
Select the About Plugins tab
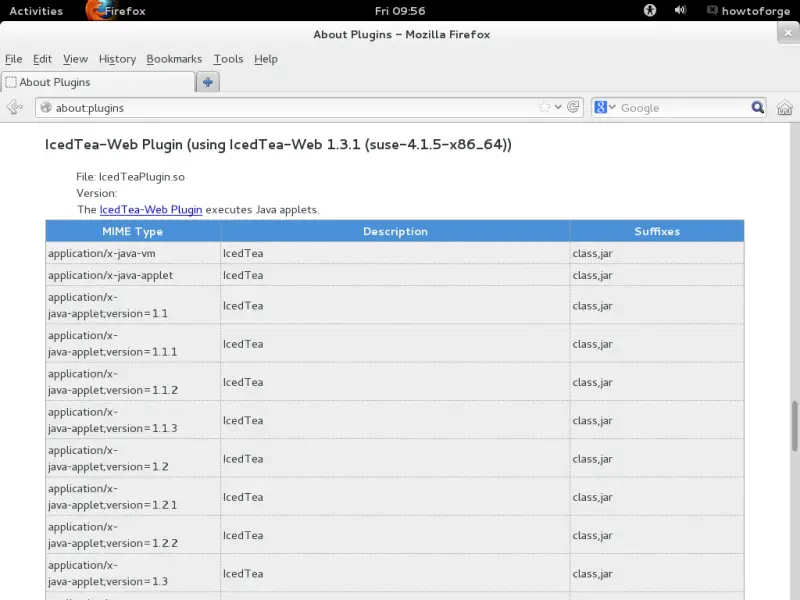[98, 82]
